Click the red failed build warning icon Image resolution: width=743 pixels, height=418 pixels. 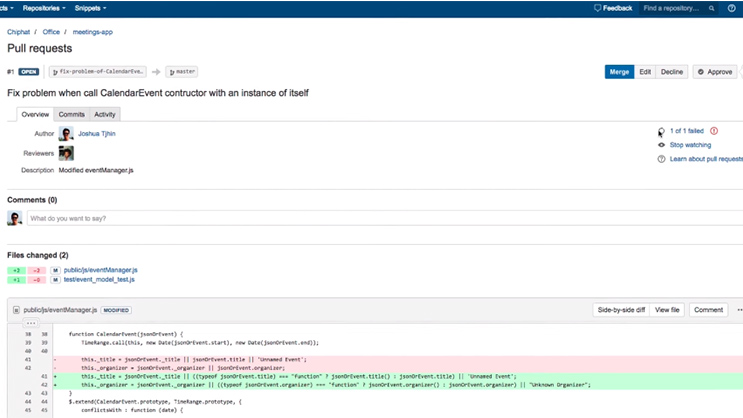[x=714, y=131]
